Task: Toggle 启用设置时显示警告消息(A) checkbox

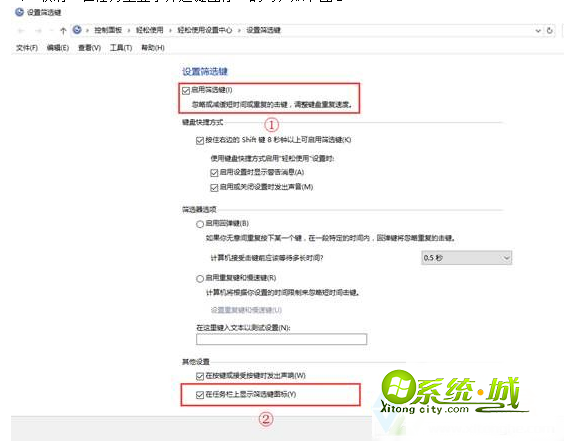Action: coord(214,173)
